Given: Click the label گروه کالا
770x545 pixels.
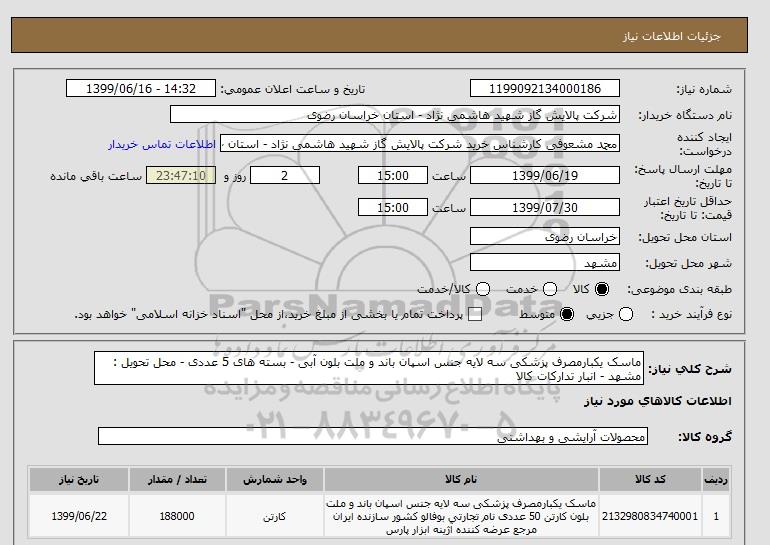Looking at the screenshot, I should point(705,436).
